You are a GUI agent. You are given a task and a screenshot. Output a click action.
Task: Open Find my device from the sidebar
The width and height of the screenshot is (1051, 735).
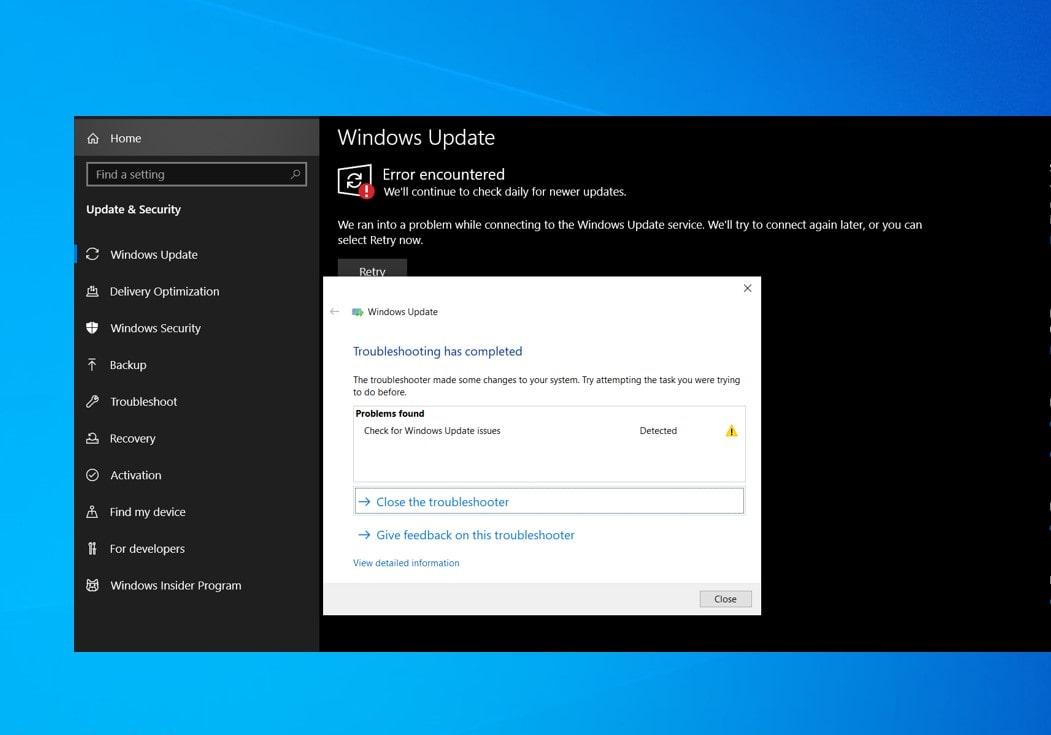[92, 512]
